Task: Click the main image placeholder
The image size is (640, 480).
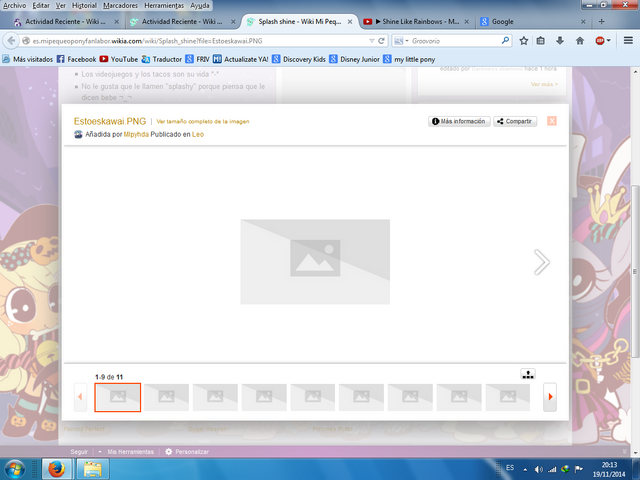Action: pyautogui.click(x=315, y=262)
